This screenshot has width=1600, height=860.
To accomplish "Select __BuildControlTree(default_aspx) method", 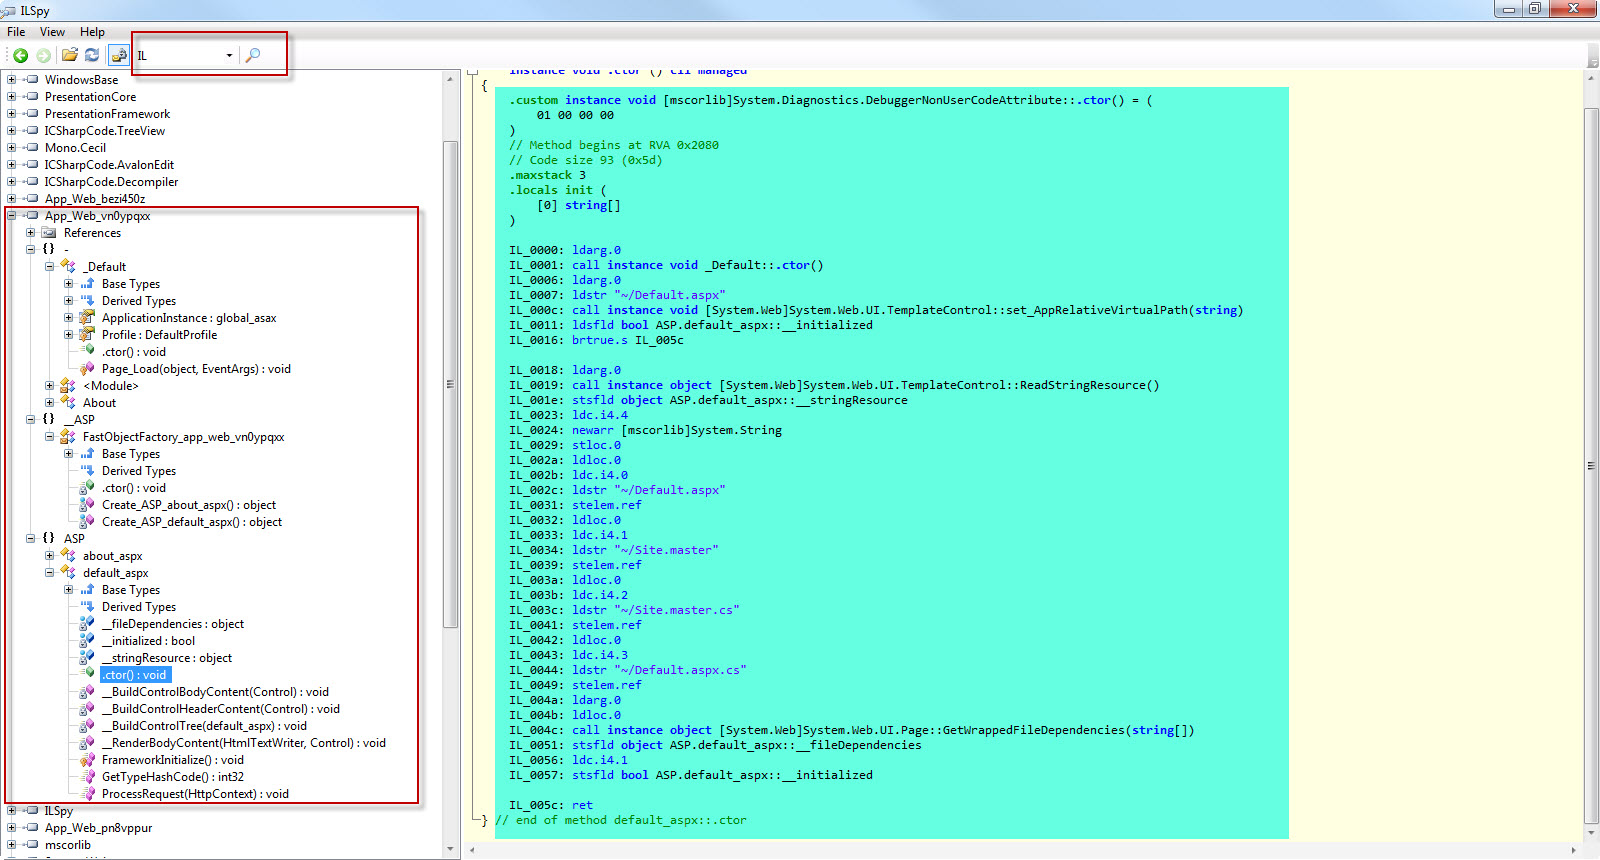I will point(204,725).
